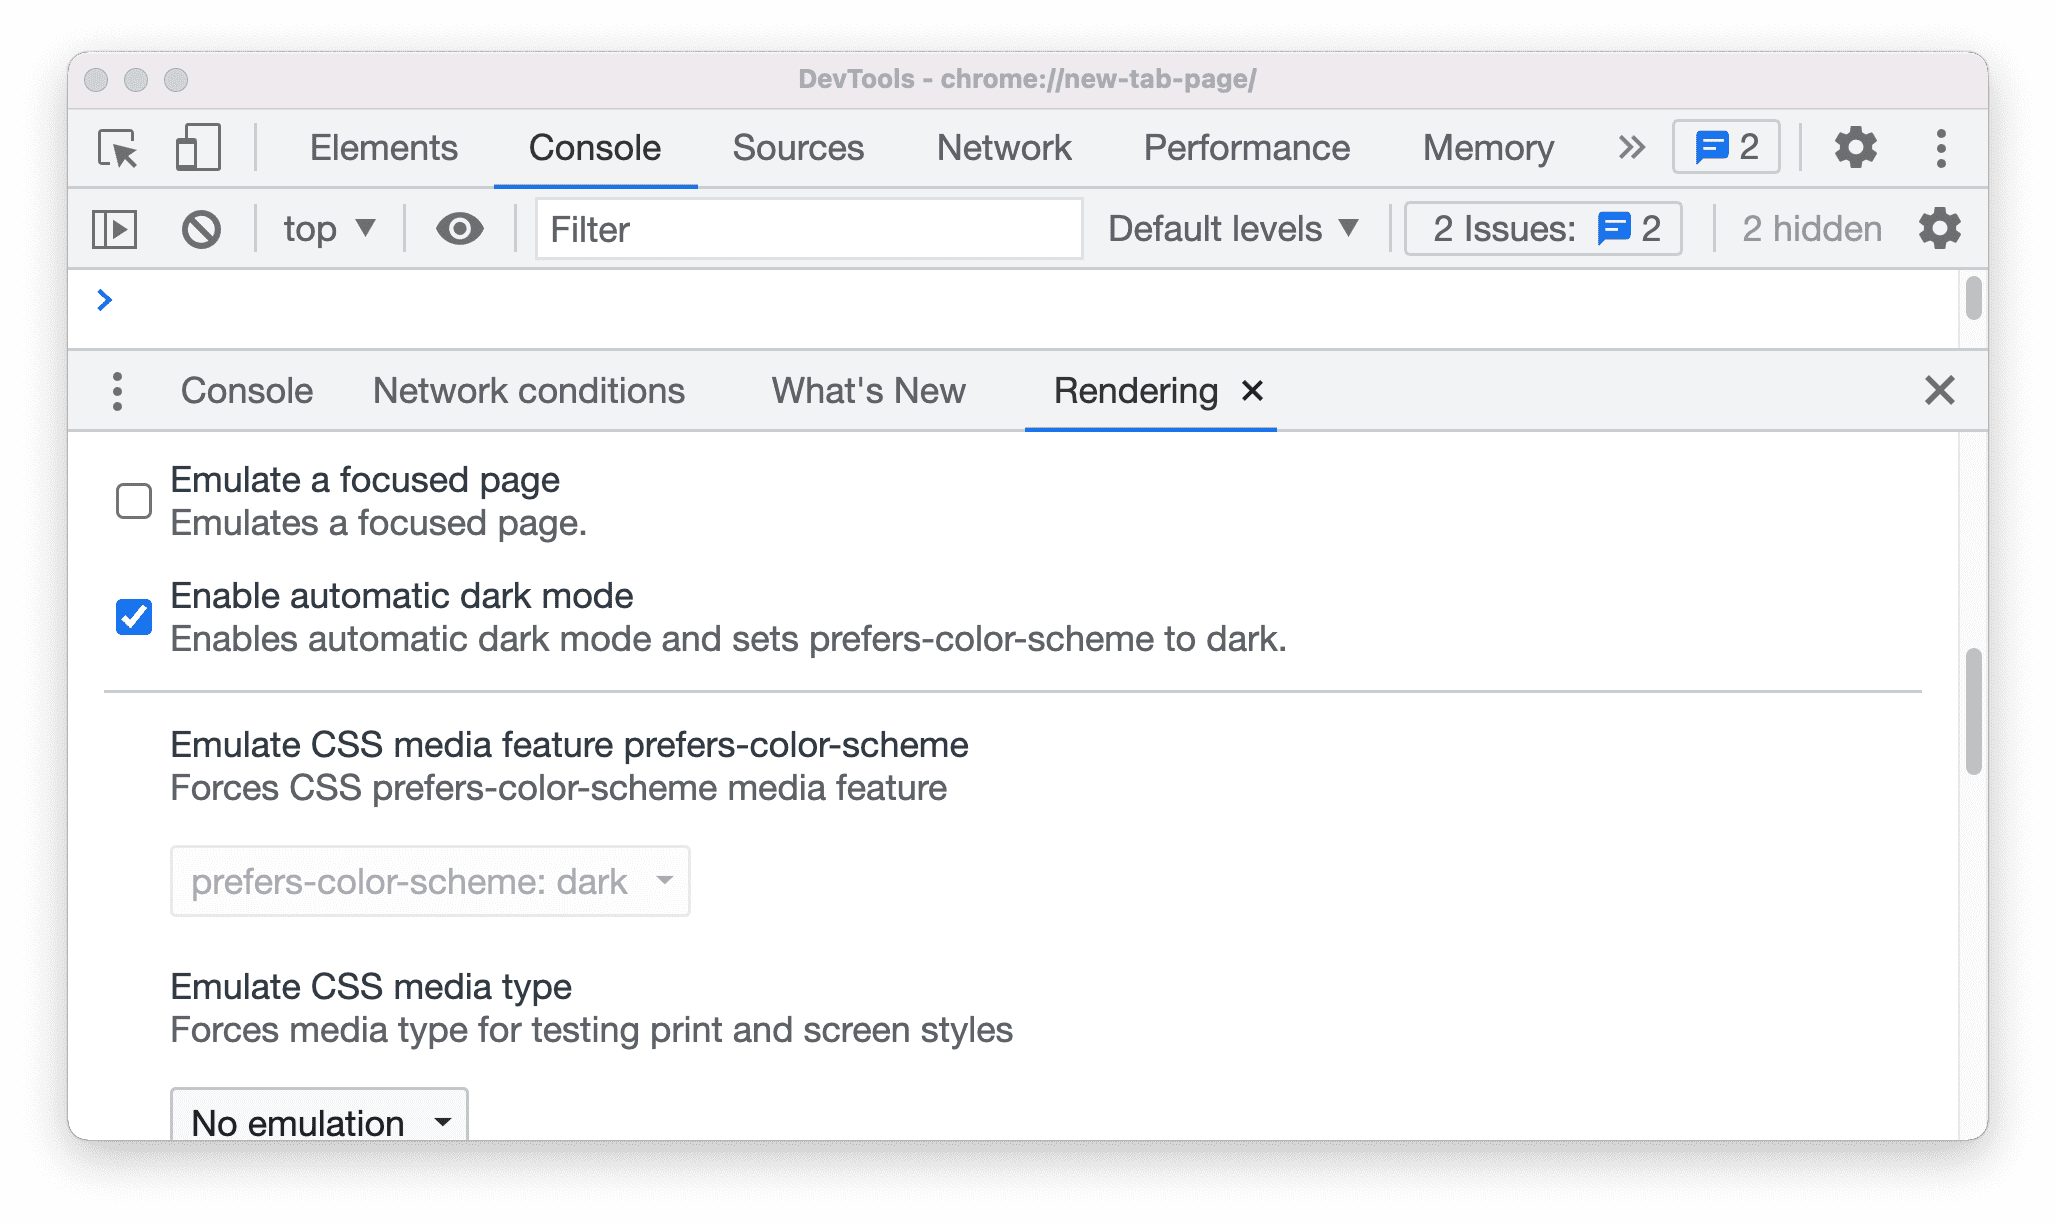Toggle the Enable automatic dark mode checkbox
2056x1224 pixels.
coord(133,613)
